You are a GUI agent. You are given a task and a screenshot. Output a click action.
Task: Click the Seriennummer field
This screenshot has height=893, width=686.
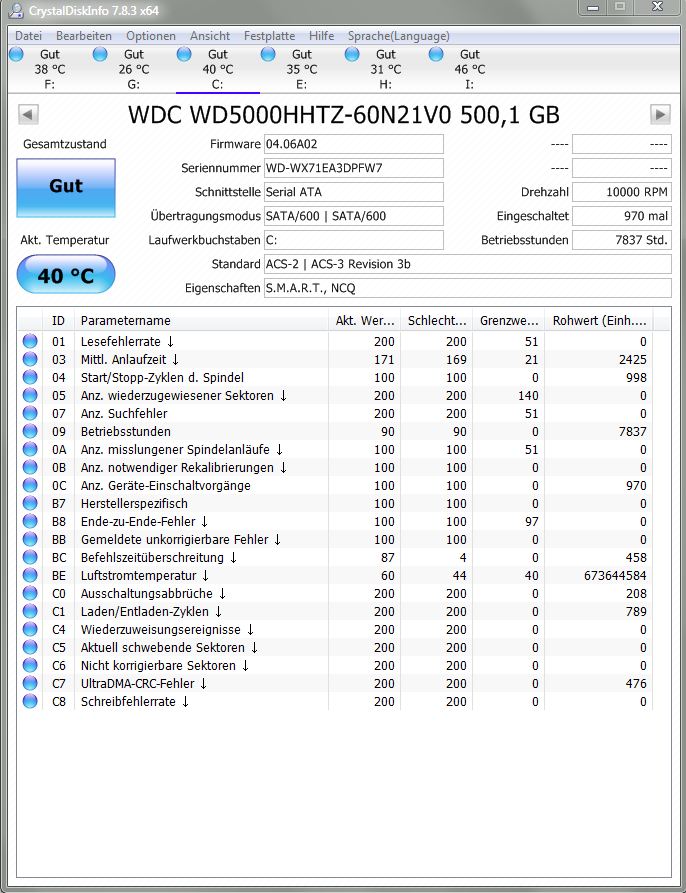[354, 168]
